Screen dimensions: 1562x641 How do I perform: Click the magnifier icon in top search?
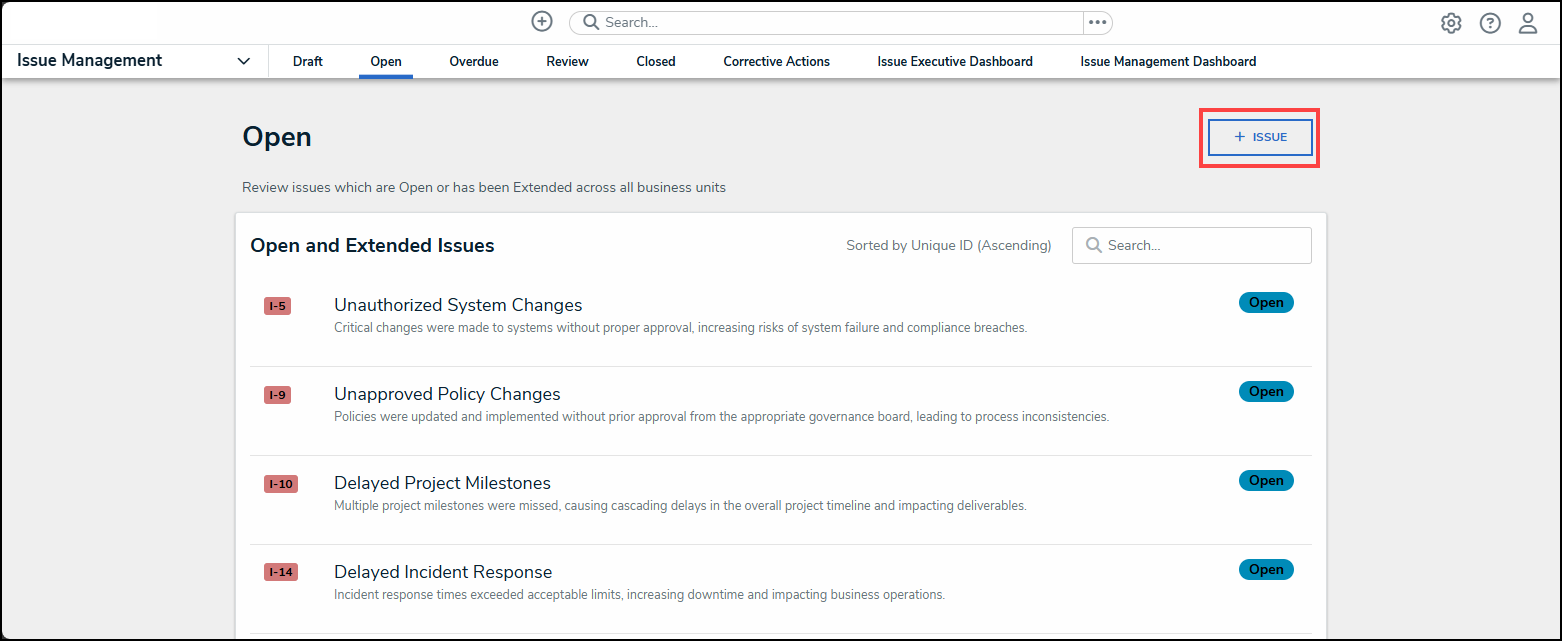coord(591,23)
